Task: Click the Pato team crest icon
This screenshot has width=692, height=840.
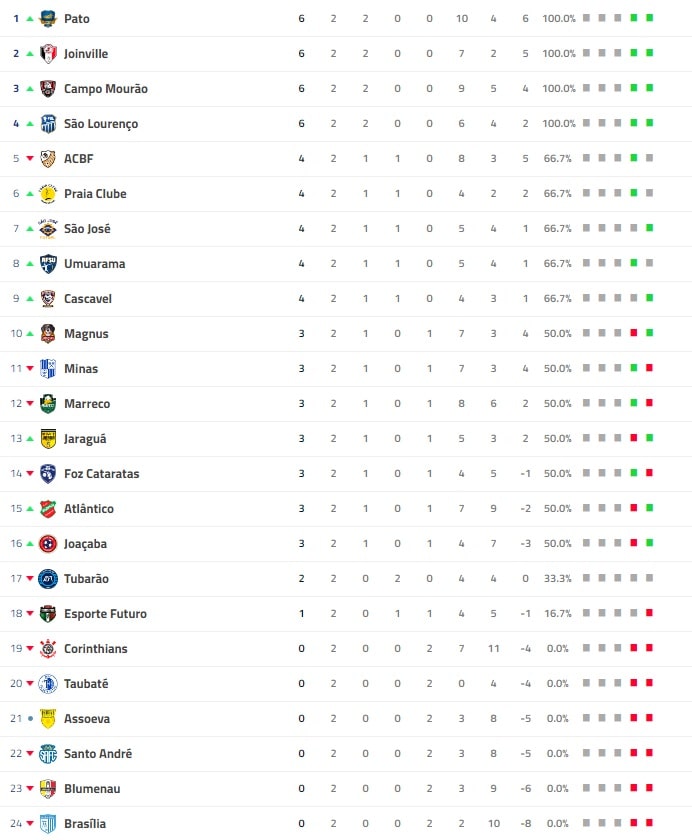Action: 48,19
